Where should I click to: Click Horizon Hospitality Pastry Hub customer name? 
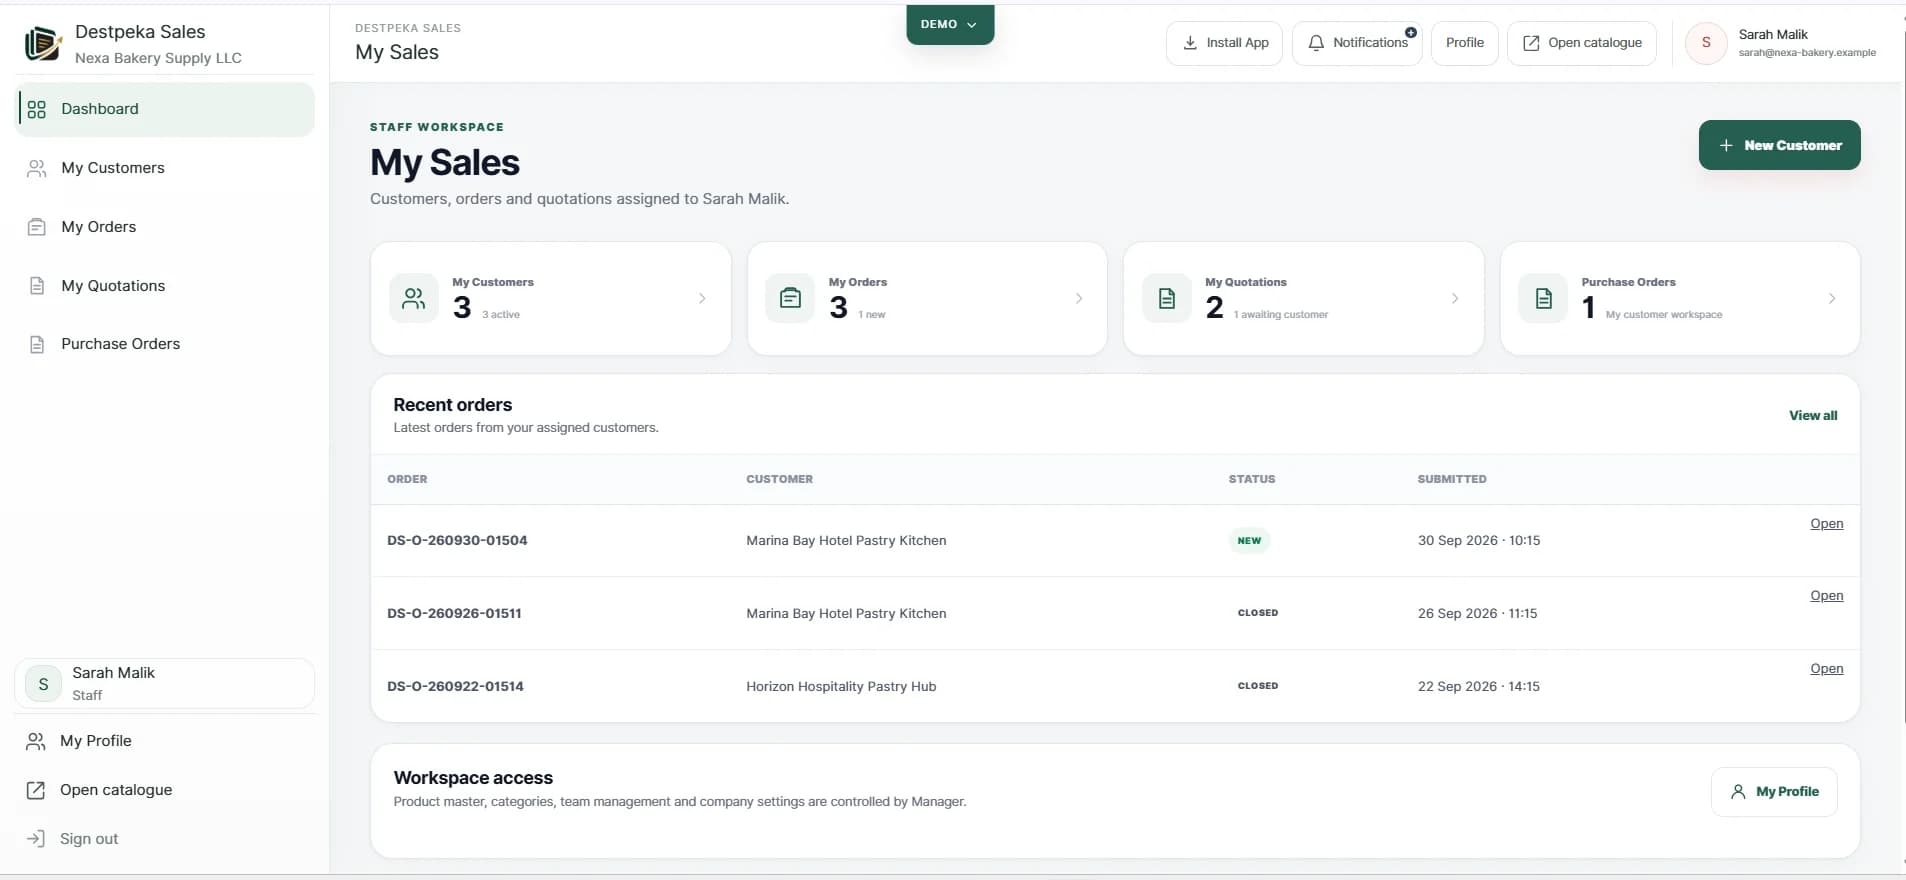(x=841, y=687)
